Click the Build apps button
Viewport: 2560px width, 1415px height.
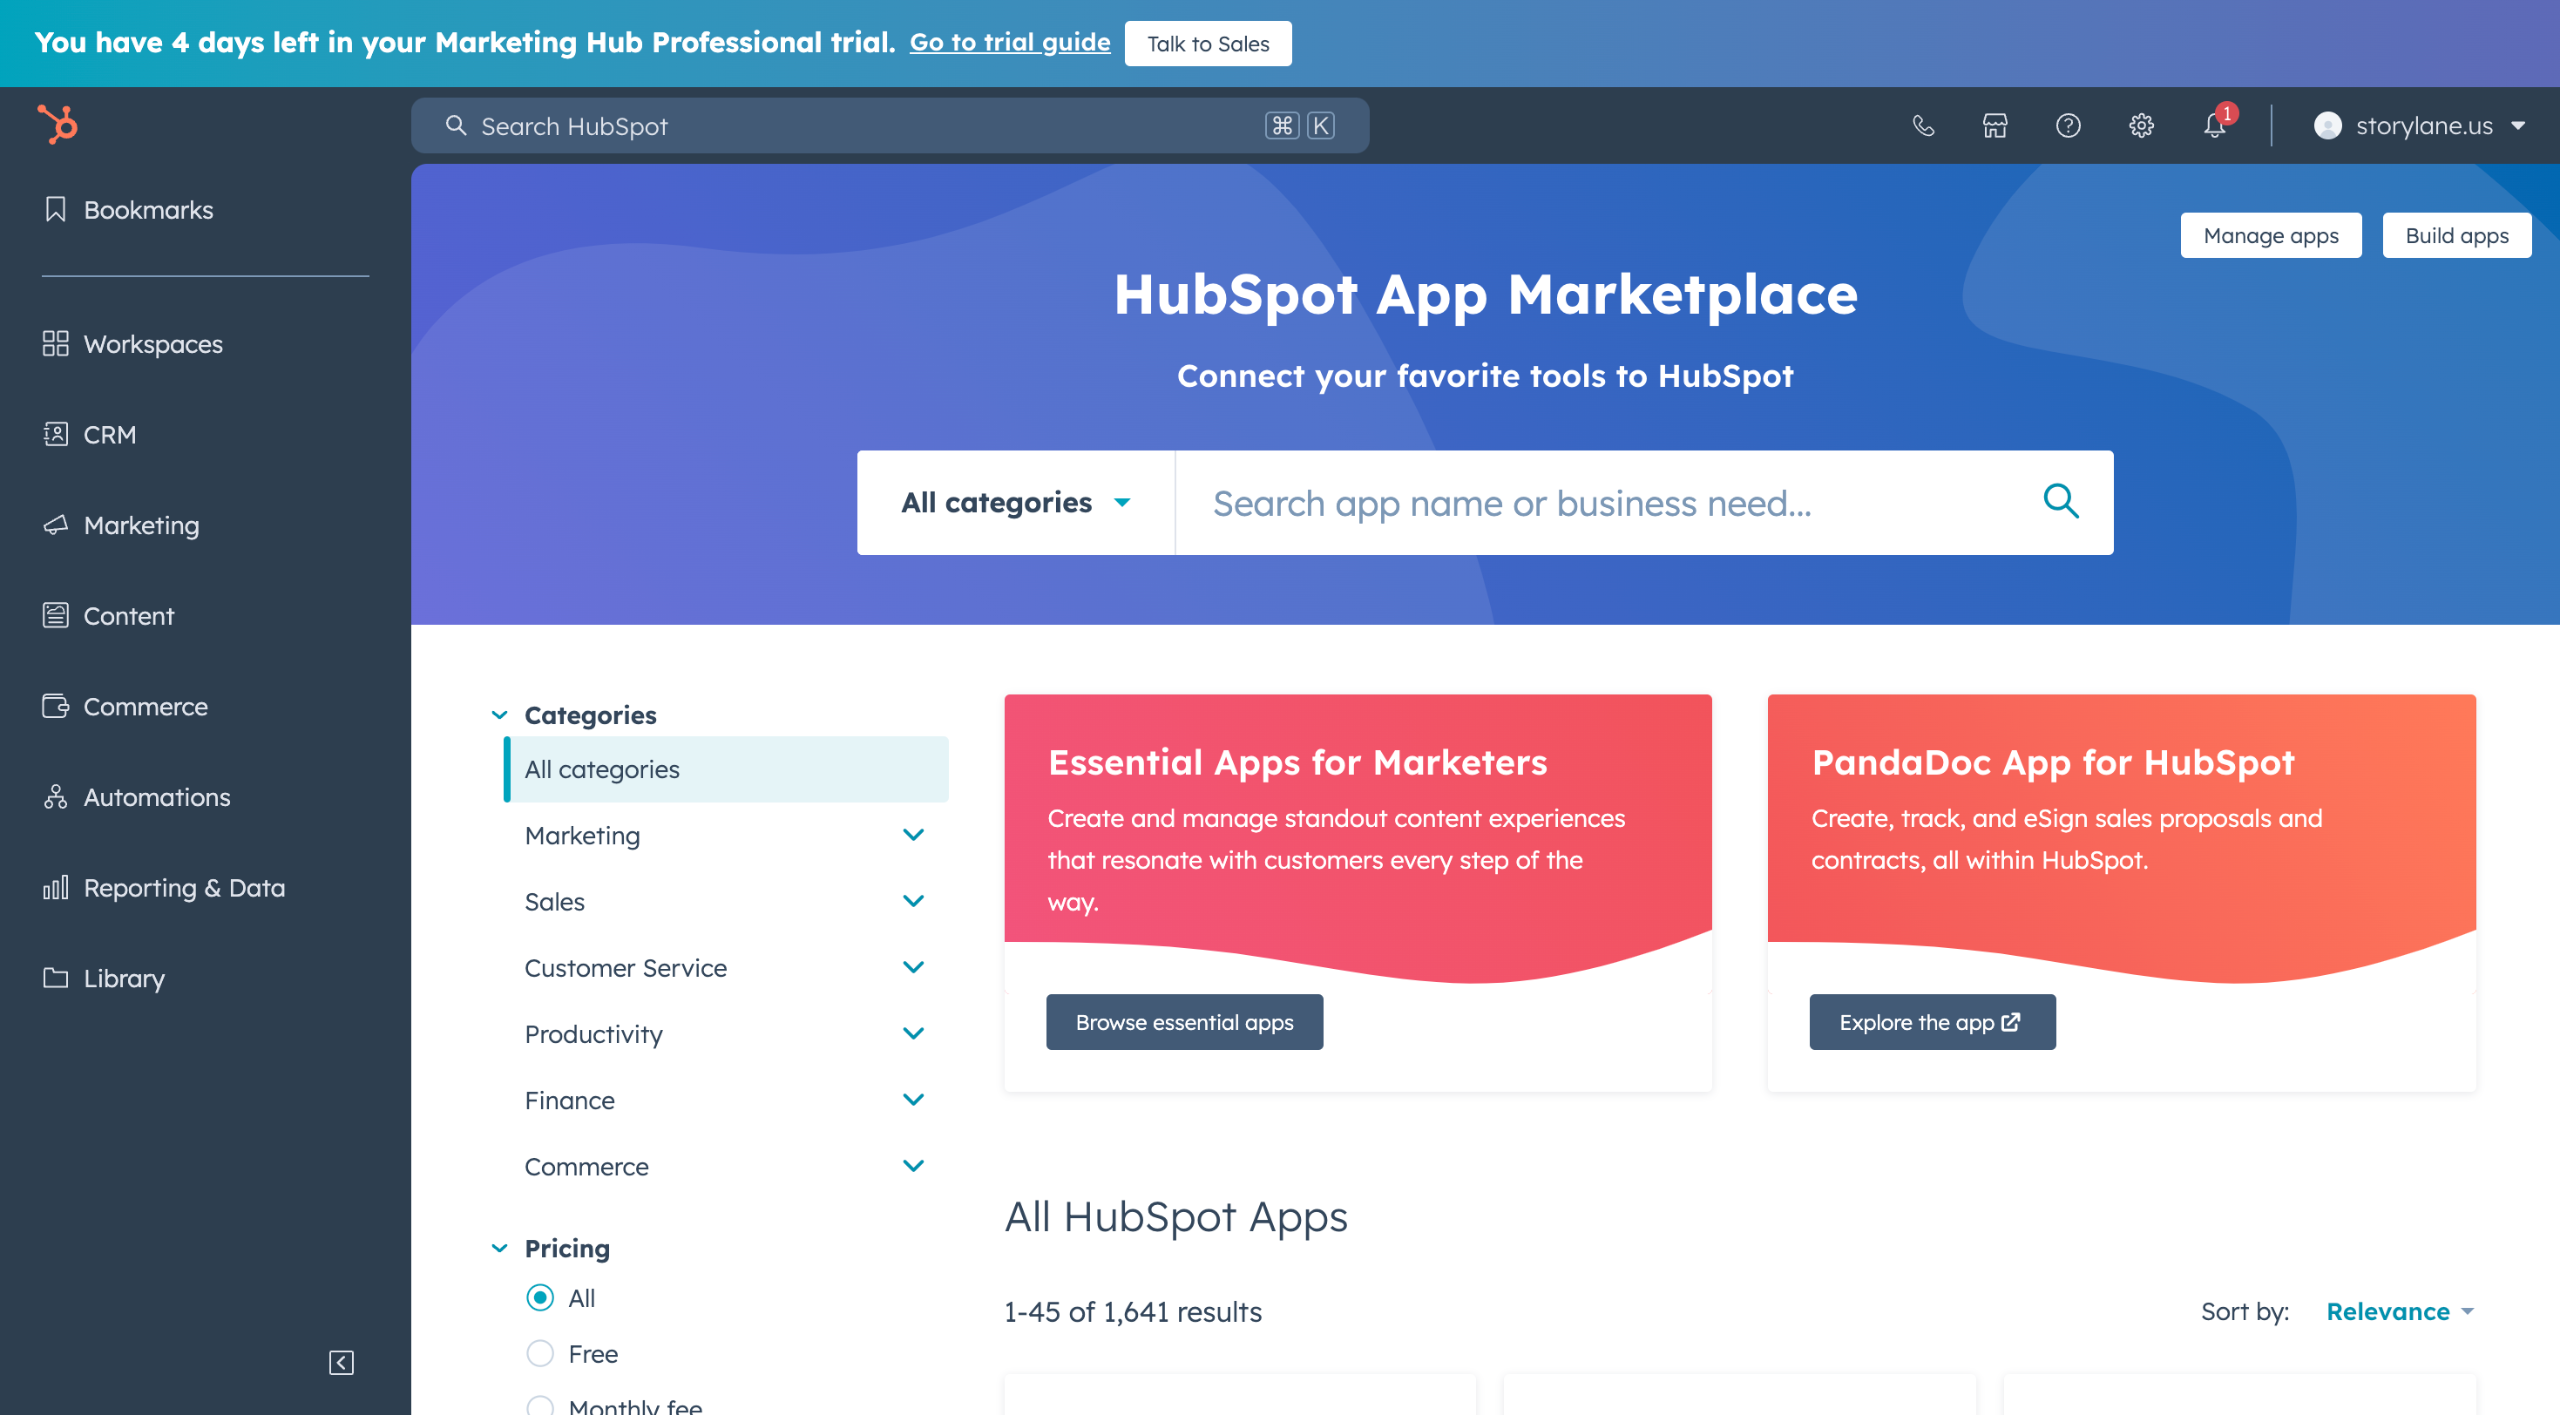coord(2457,235)
